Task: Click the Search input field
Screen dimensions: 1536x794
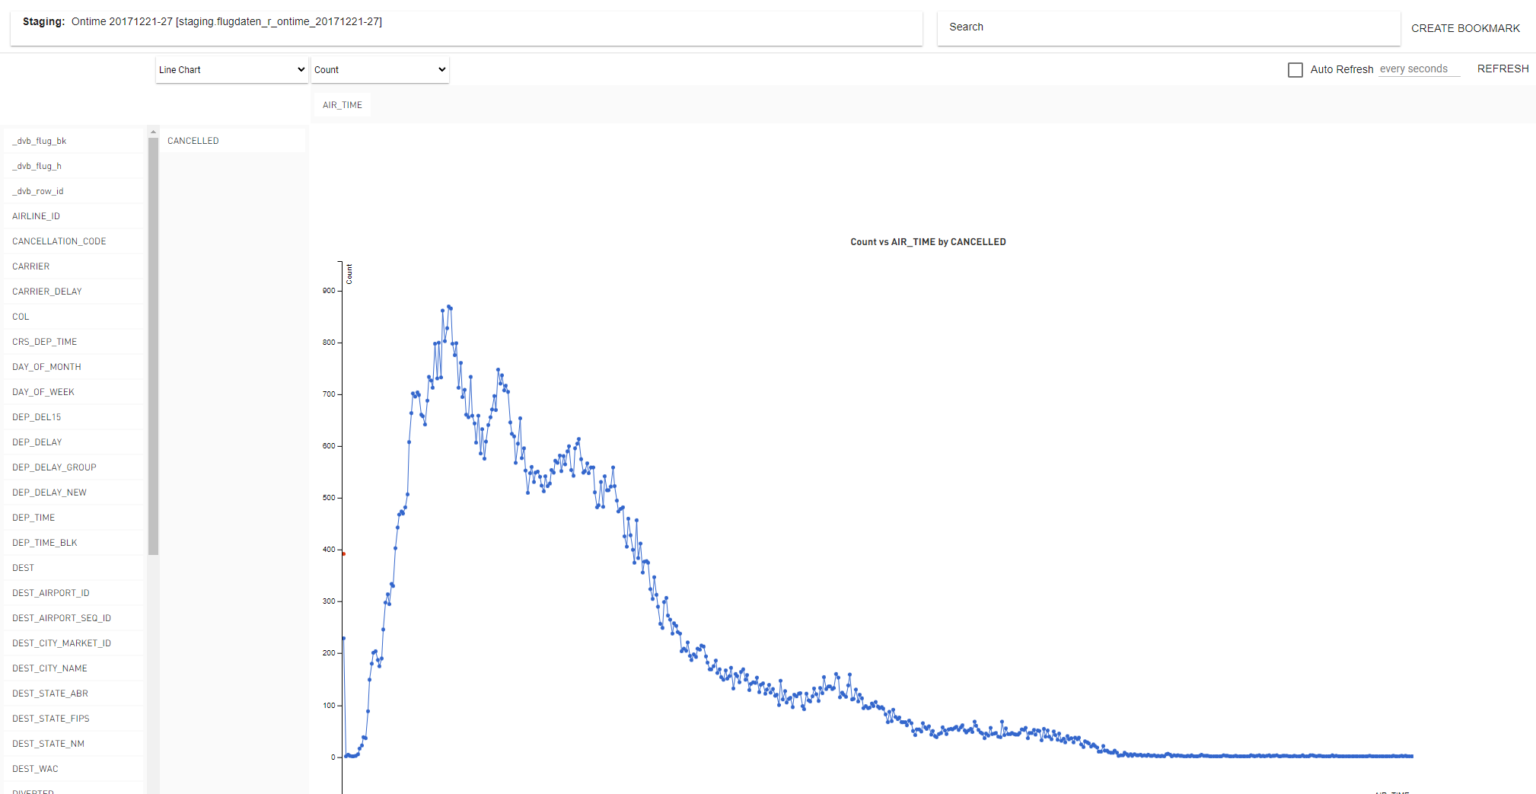Action: tap(1167, 28)
